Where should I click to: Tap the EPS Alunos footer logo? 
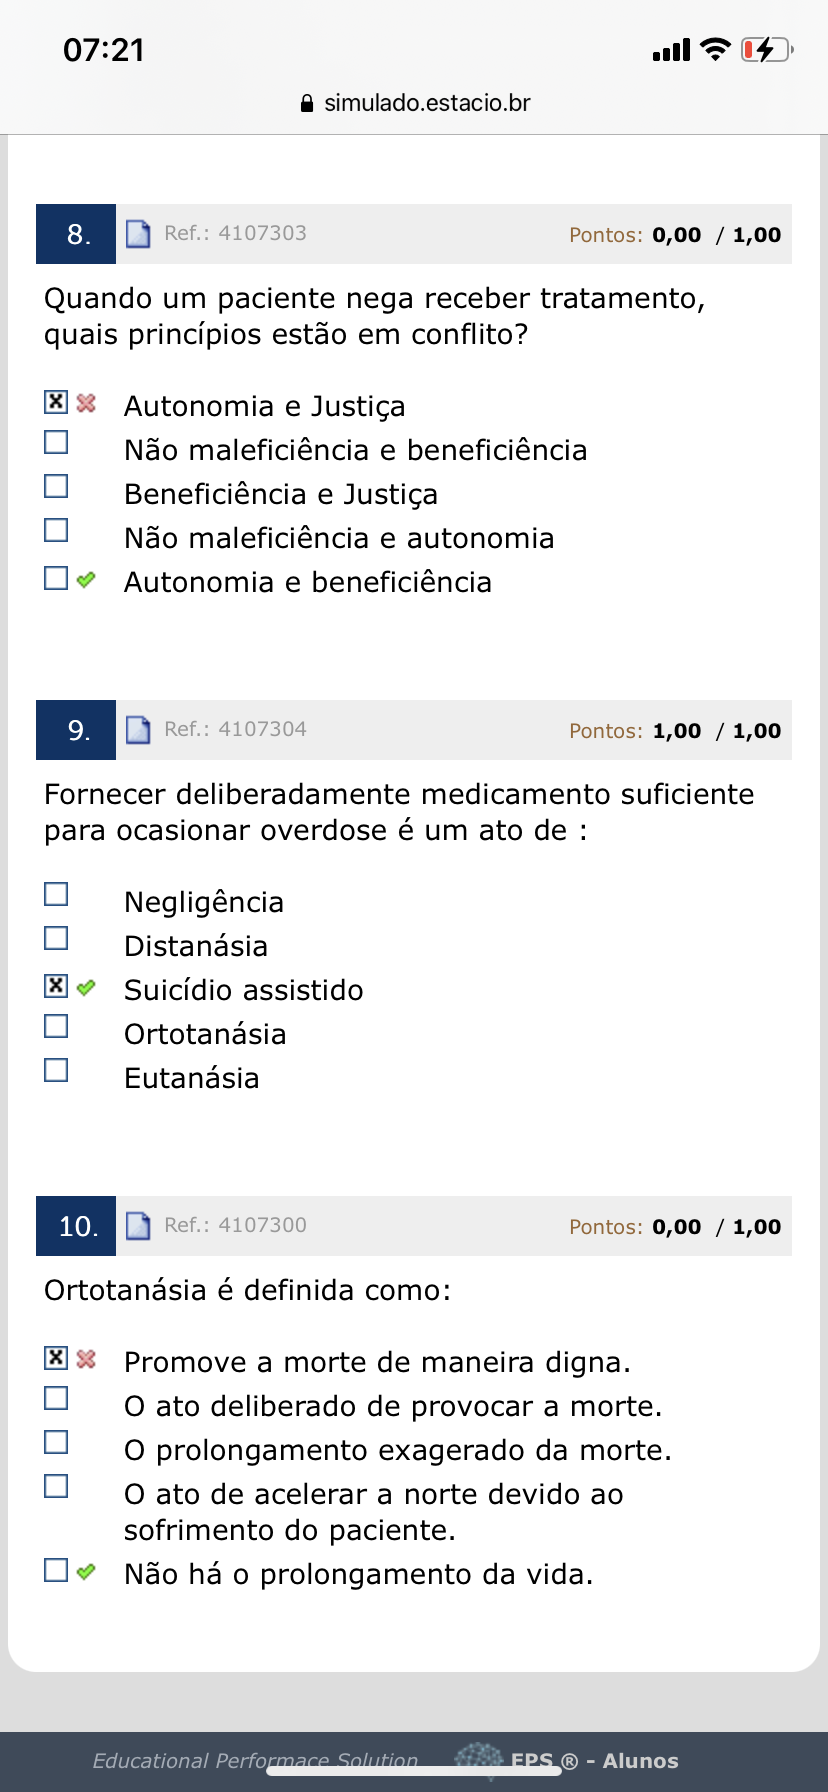point(567,1761)
